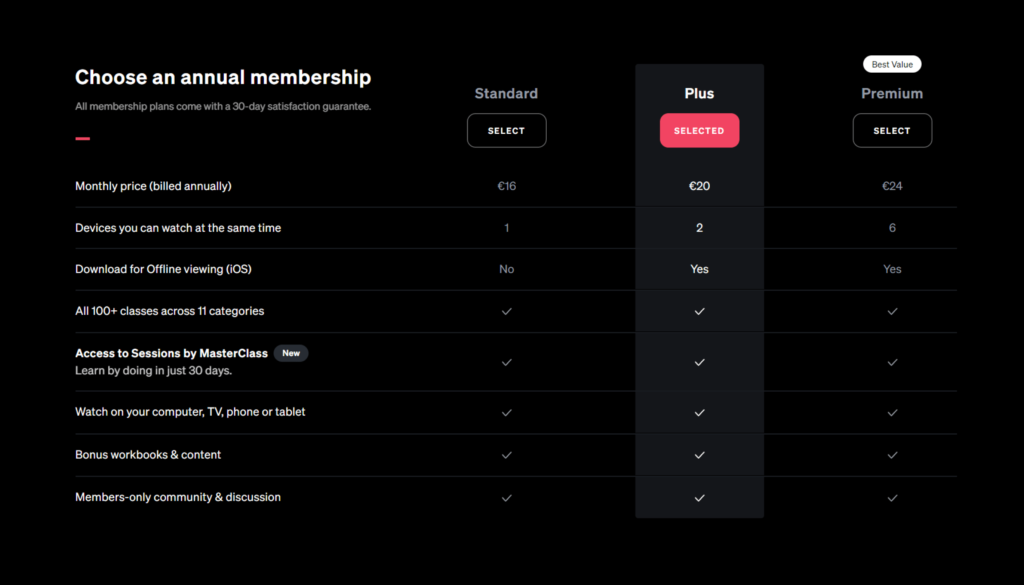Click Standard checkmark for All 100+ classes
The image size is (1024, 585).
(507, 311)
